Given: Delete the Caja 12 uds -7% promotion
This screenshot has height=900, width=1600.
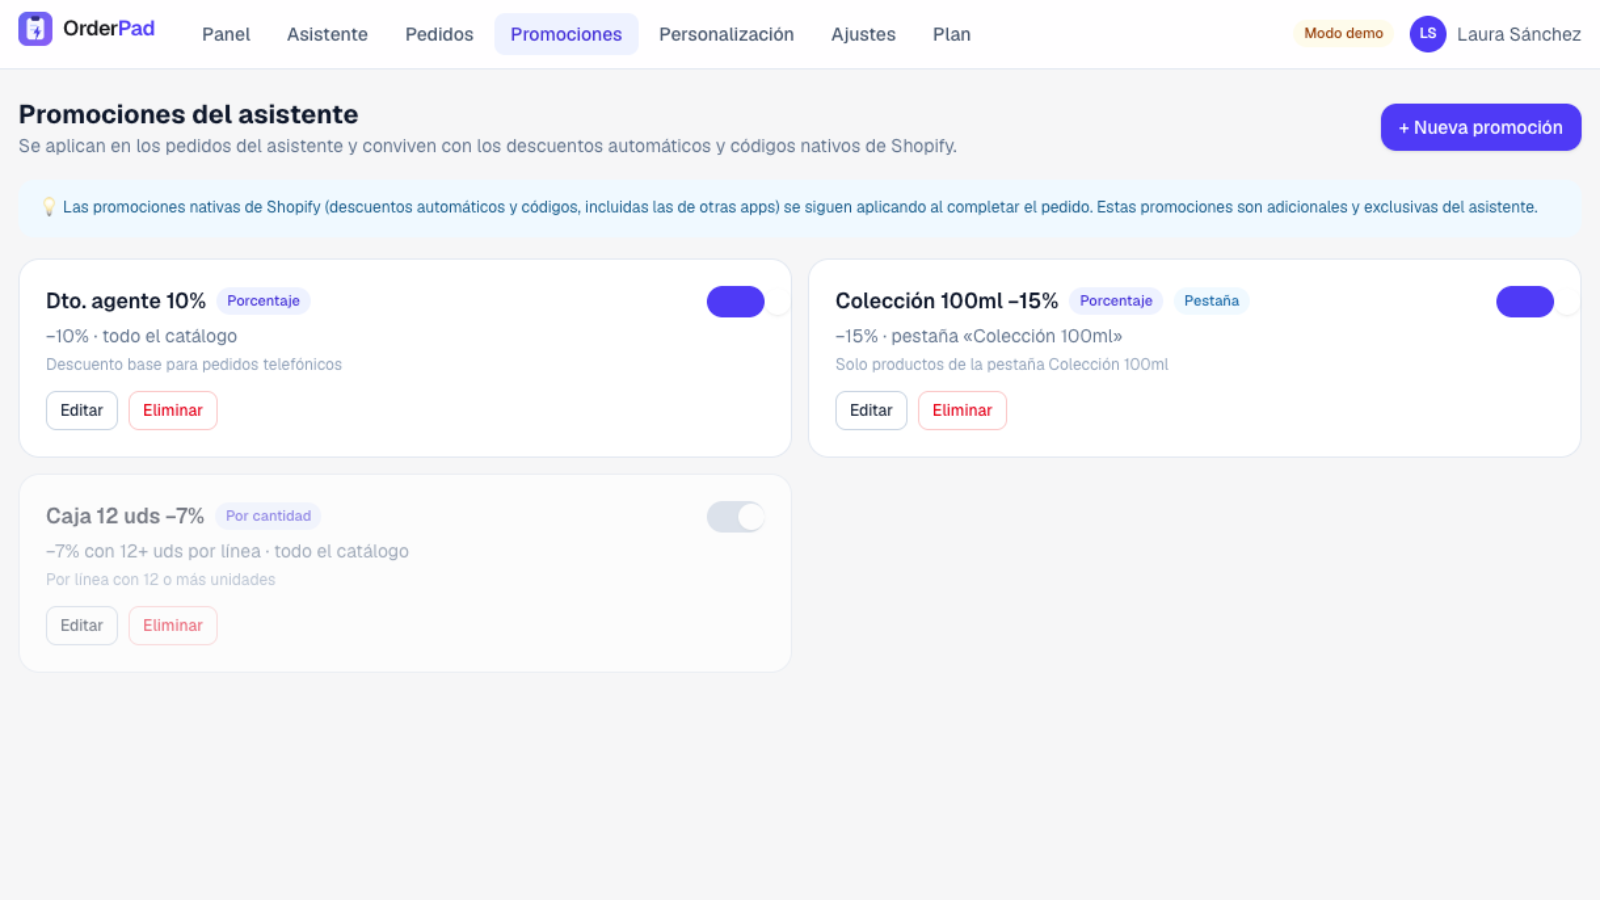Looking at the screenshot, I should tap(173, 625).
